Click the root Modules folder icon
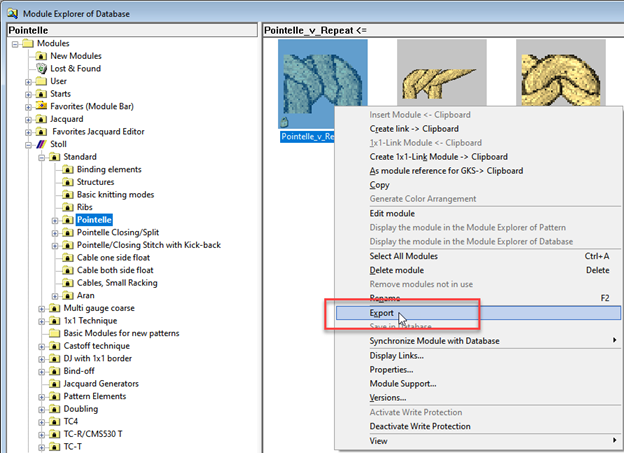This screenshot has height=453, width=624. tap(28, 44)
